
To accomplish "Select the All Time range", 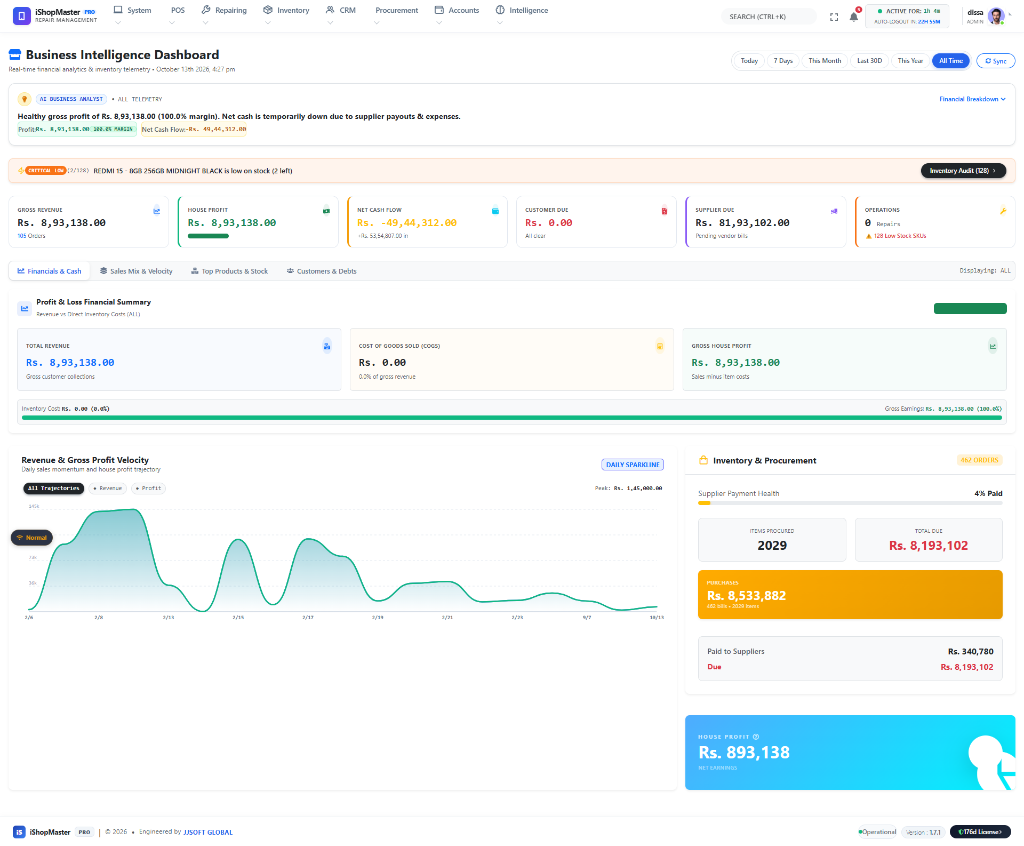I will (x=951, y=61).
